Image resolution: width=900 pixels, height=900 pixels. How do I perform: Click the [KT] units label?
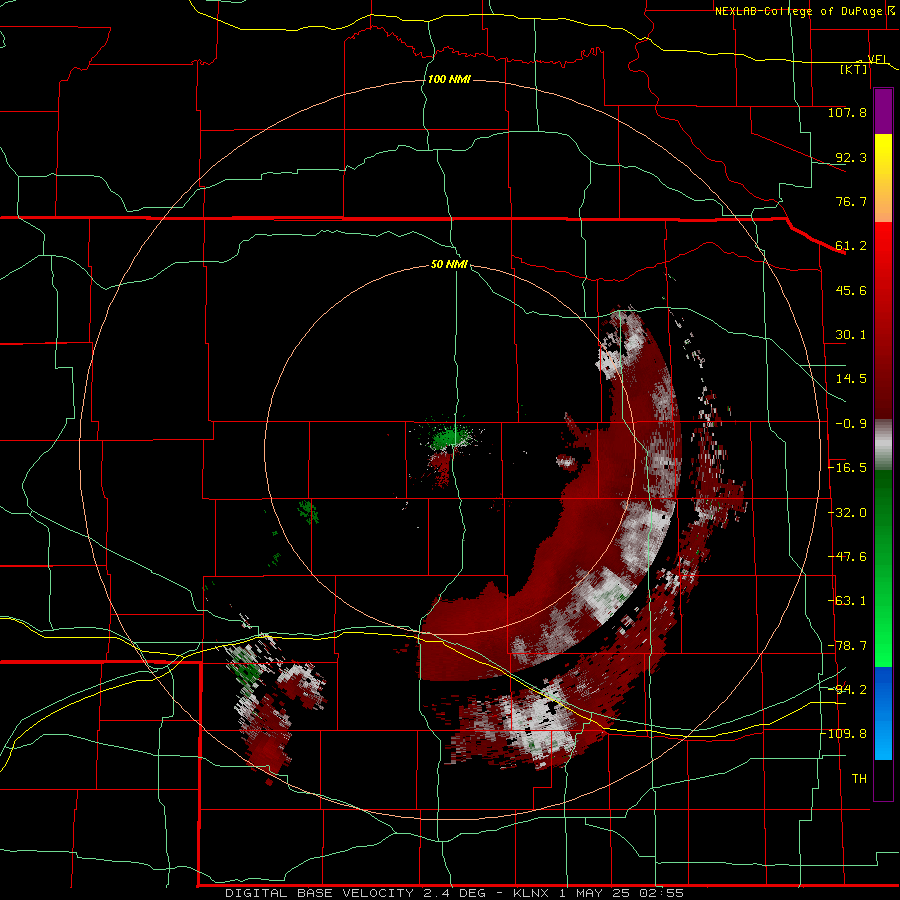click(854, 69)
